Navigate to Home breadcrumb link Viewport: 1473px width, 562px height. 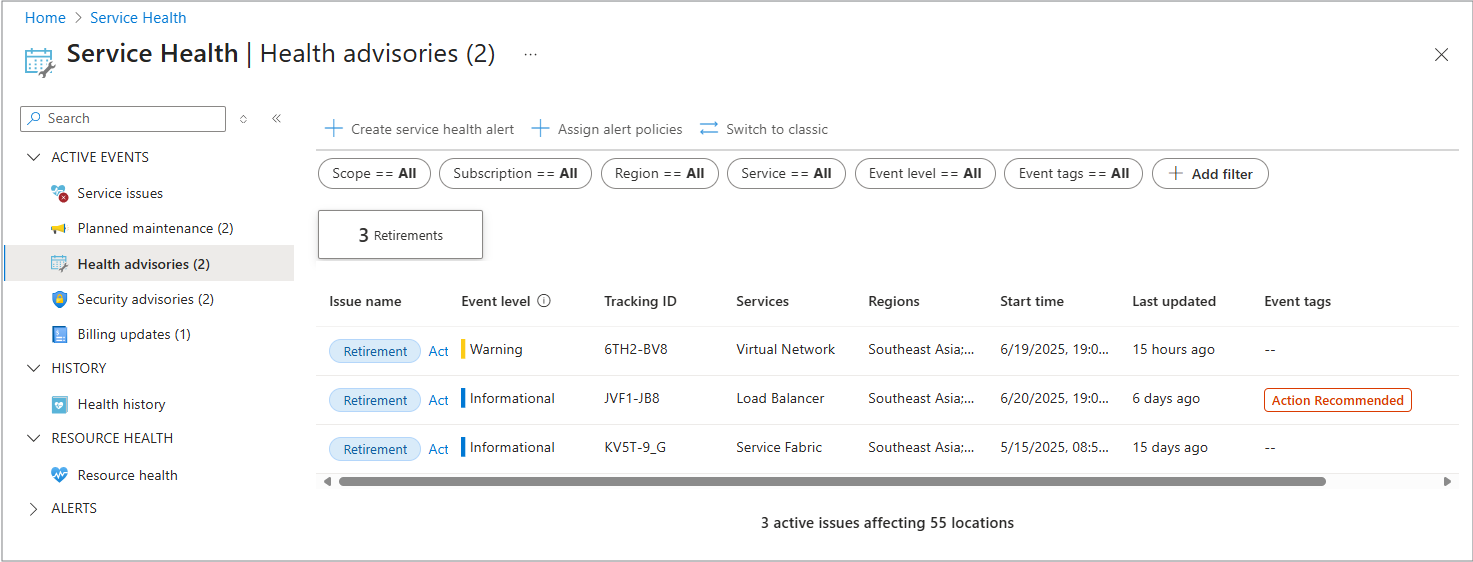[x=45, y=18]
